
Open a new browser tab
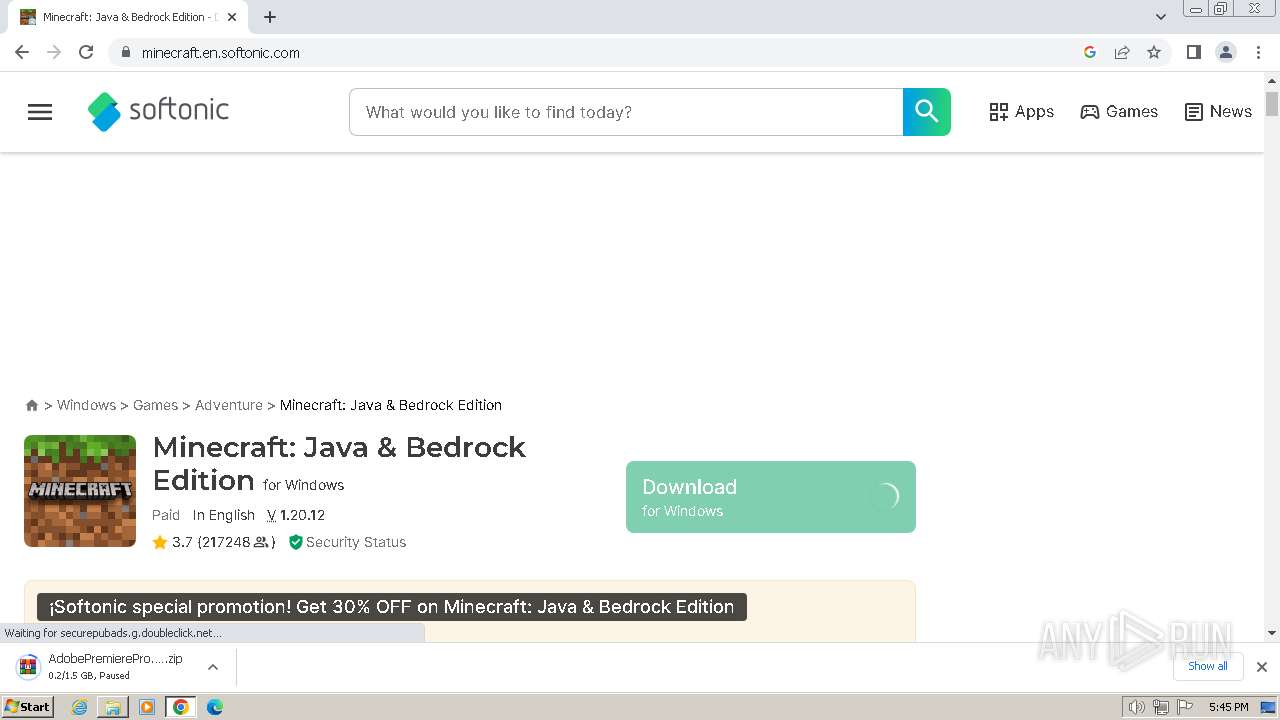point(270,17)
